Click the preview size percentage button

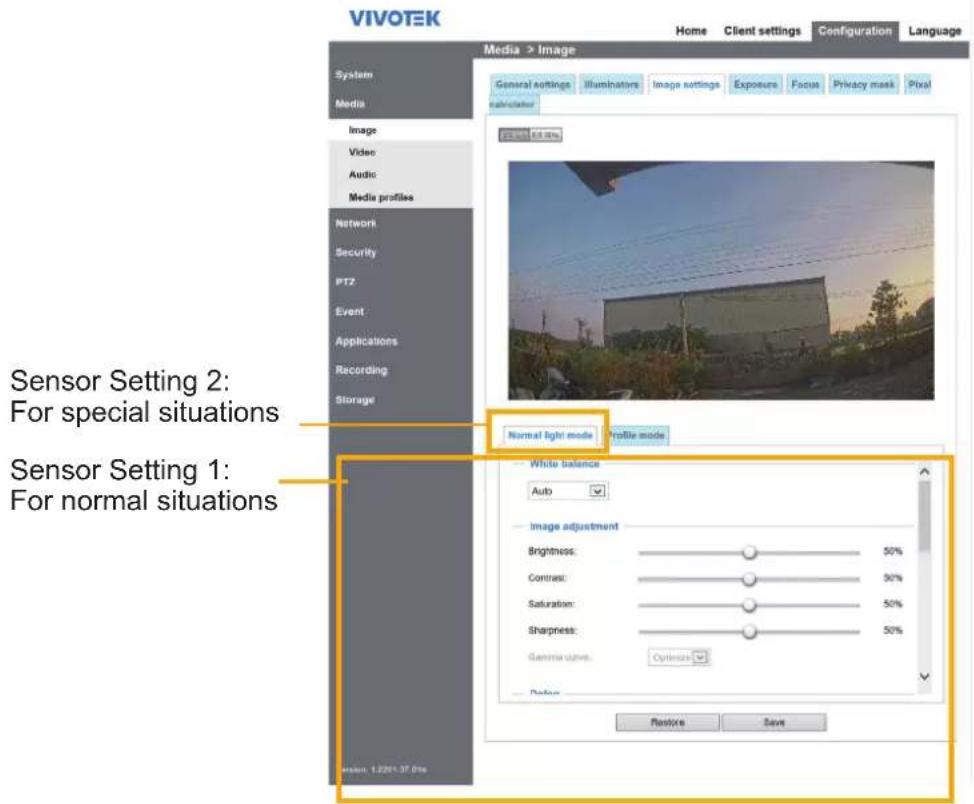[x=530, y=135]
